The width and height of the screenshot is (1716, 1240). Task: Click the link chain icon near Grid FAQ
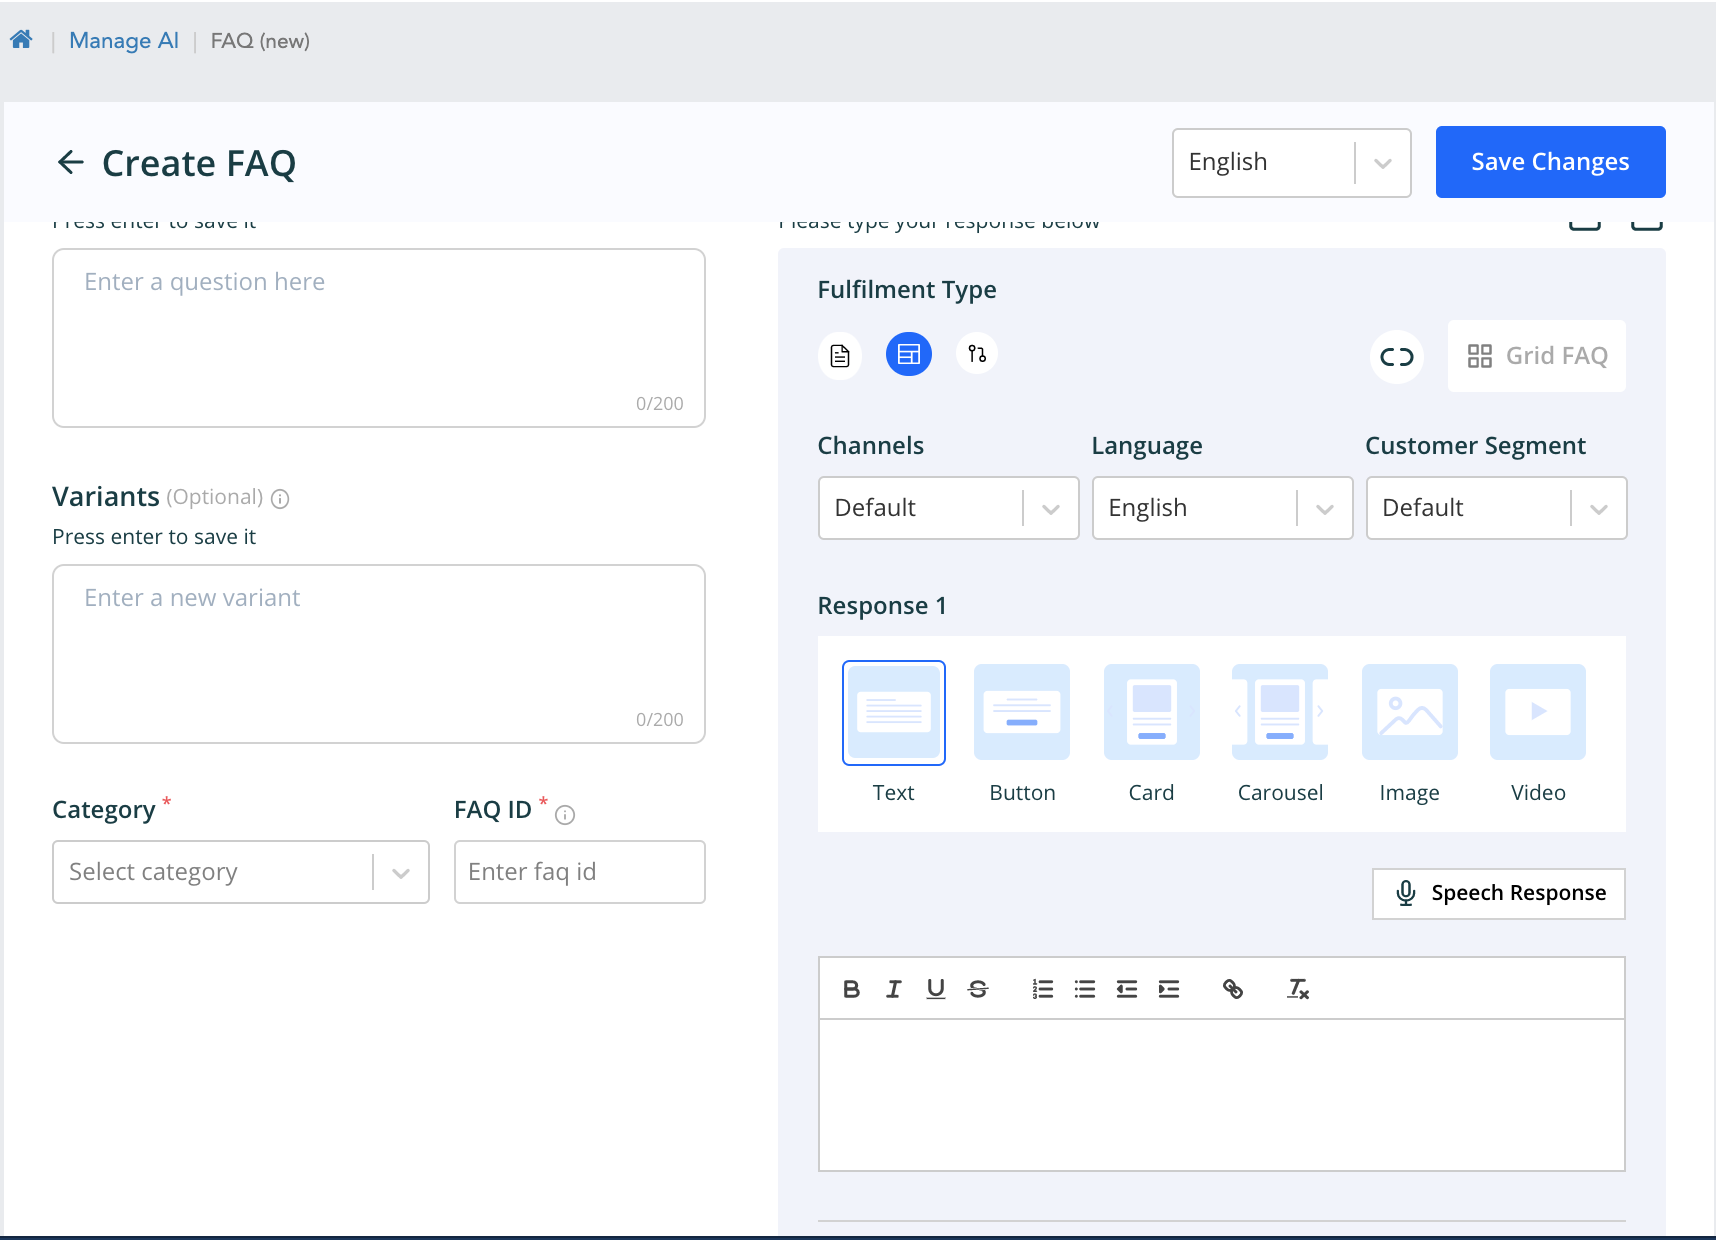pos(1397,356)
